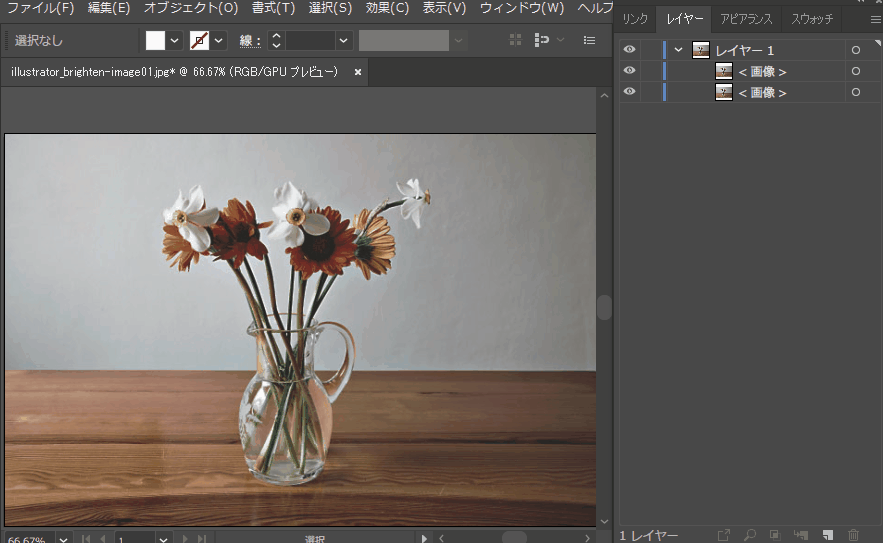Open the Layers panel hamburger menu
This screenshot has height=543, width=883.
(x=875, y=19)
